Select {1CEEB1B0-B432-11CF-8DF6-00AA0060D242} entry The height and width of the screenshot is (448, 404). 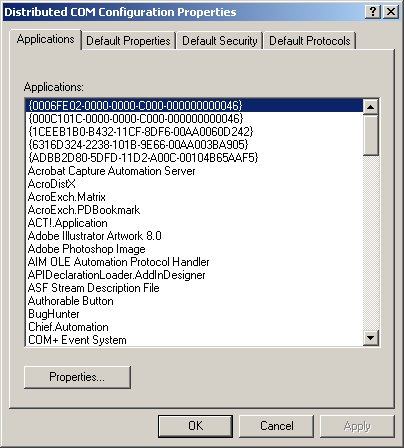coord(194,132)
